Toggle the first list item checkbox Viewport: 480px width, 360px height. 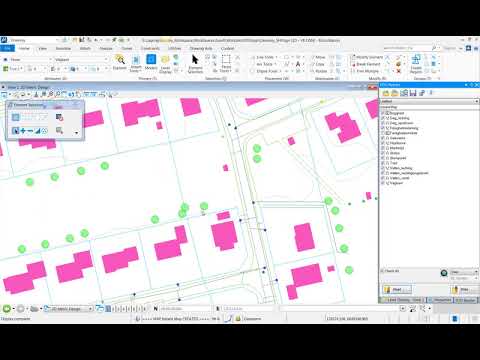[383, 113]
